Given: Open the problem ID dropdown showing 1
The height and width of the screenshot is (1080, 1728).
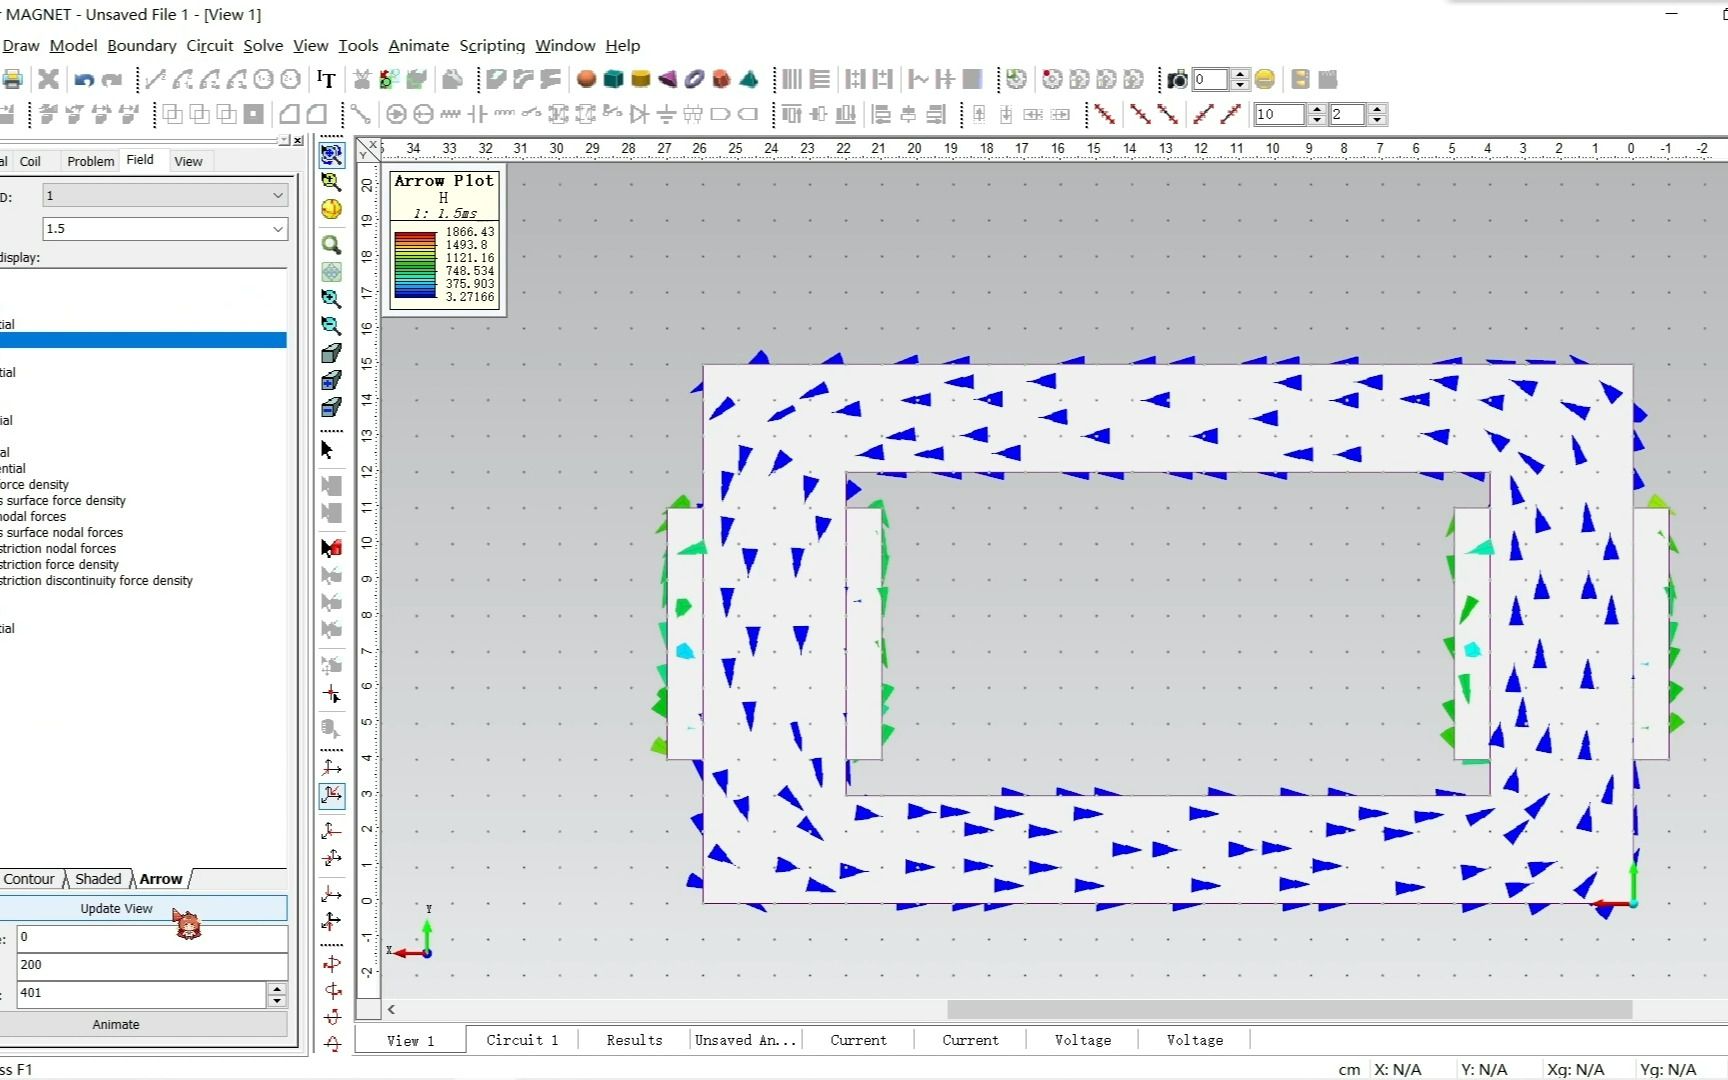Looking at the screenshot, I should tap(278, 195).
